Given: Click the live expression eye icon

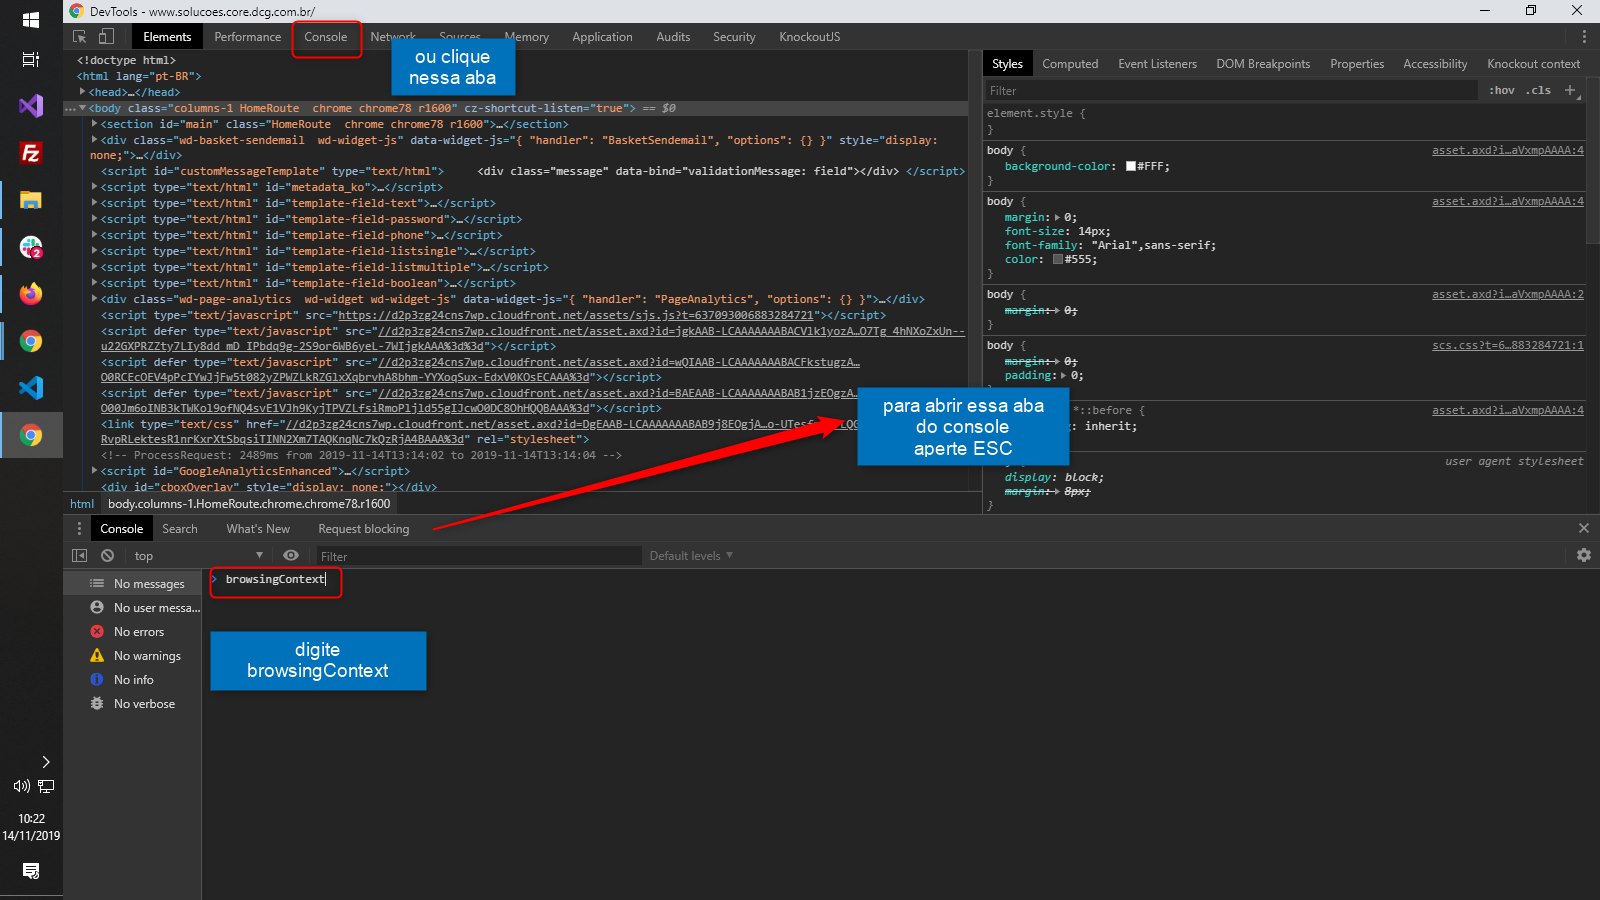Looking at the screenshot, I should [x=291, y=555].
